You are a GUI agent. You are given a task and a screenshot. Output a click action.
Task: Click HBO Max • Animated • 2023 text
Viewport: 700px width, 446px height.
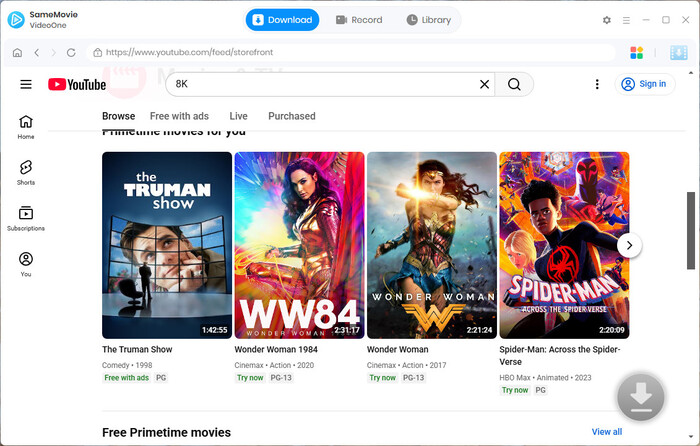click(545, 378)
